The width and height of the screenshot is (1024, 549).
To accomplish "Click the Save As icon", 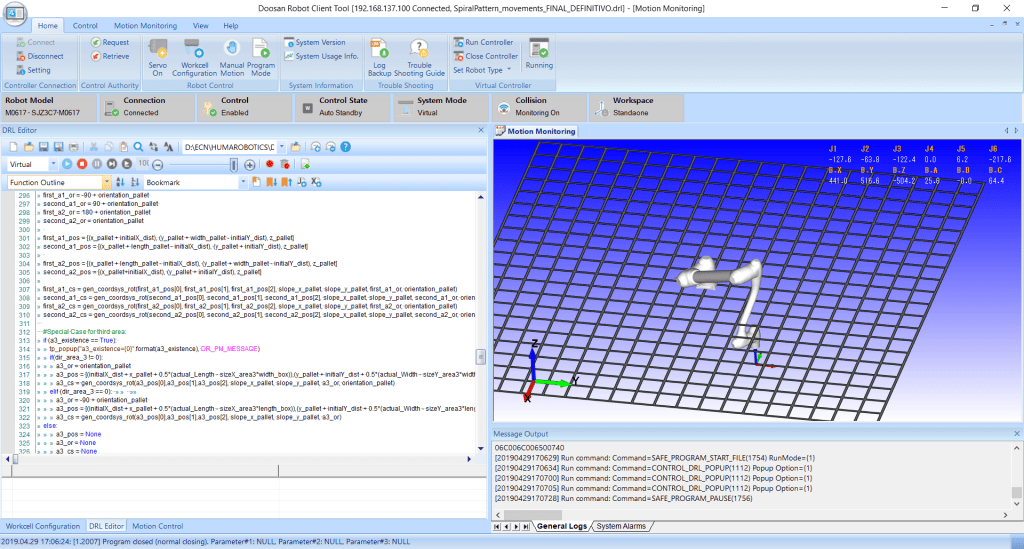I will pyautogui.click(x=58, y=147).
